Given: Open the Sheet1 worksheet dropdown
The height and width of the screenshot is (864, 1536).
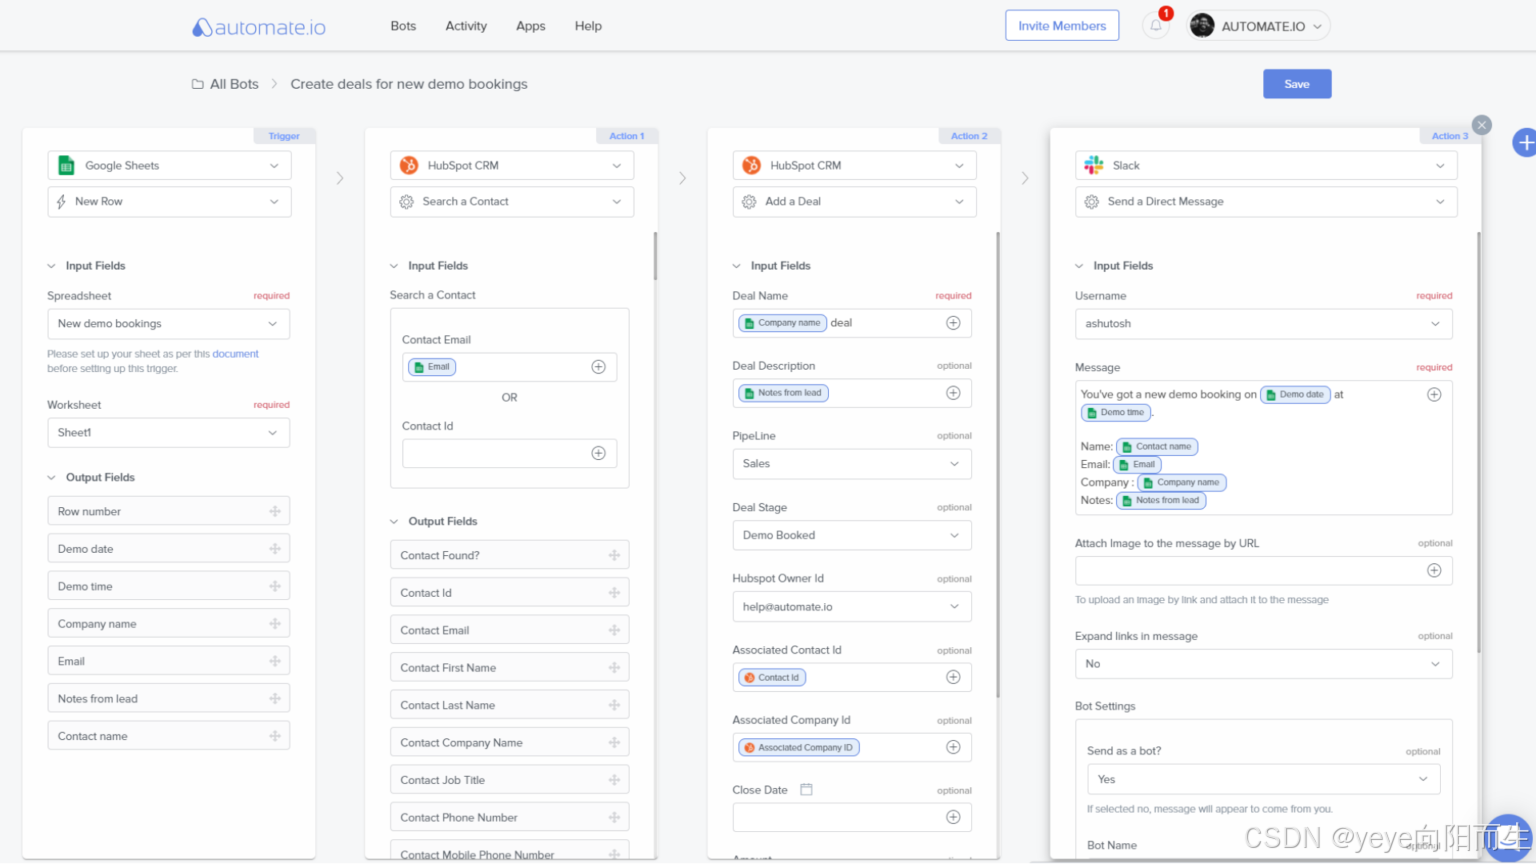Looking at the screenshot, I should 168,433.
